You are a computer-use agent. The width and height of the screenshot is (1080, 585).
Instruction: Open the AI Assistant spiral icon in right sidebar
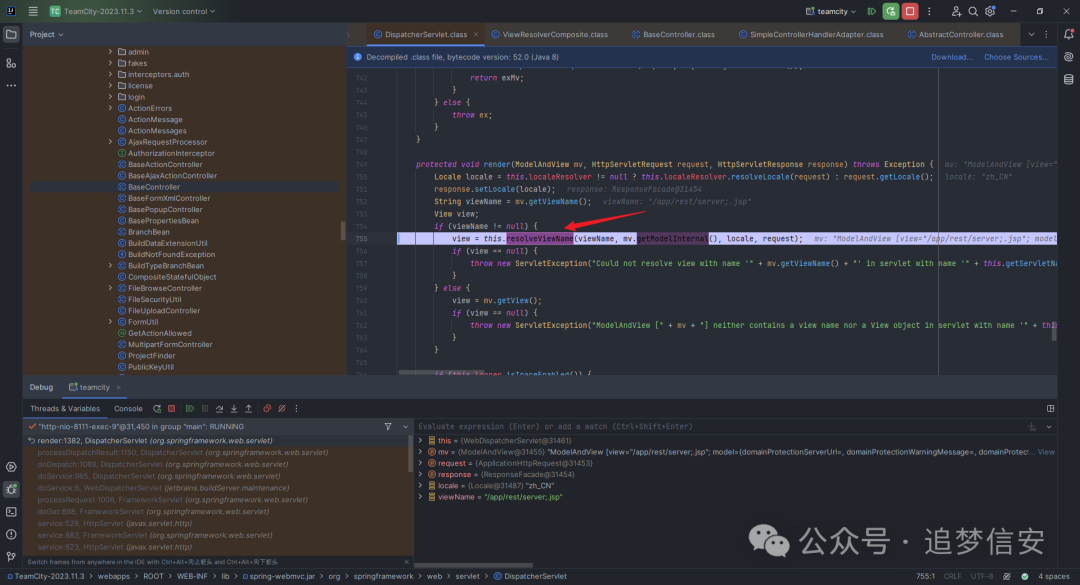(1068, 57)
